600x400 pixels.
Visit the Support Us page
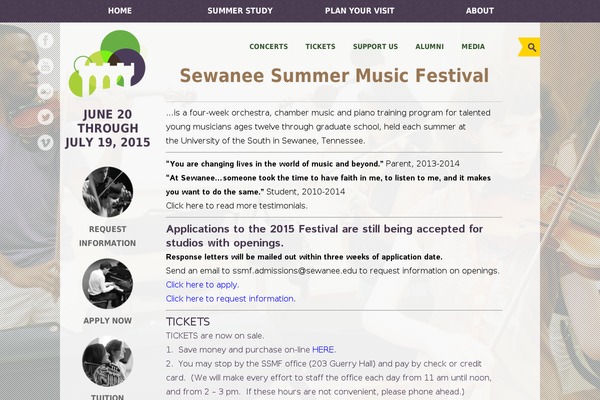tap(375, 46)
